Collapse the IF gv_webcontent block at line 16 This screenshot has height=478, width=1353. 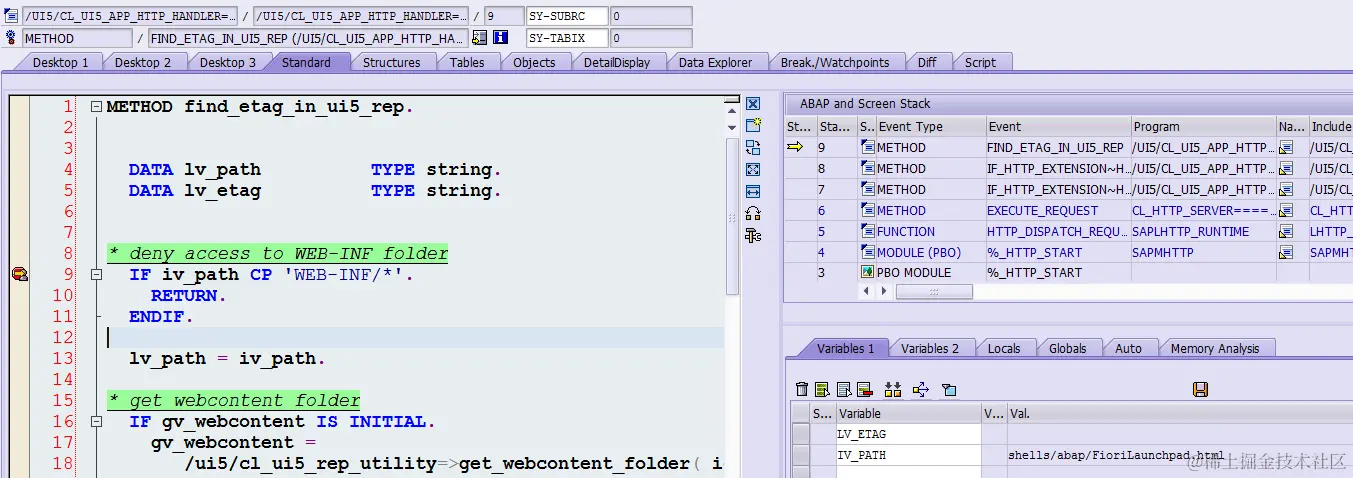95,422
